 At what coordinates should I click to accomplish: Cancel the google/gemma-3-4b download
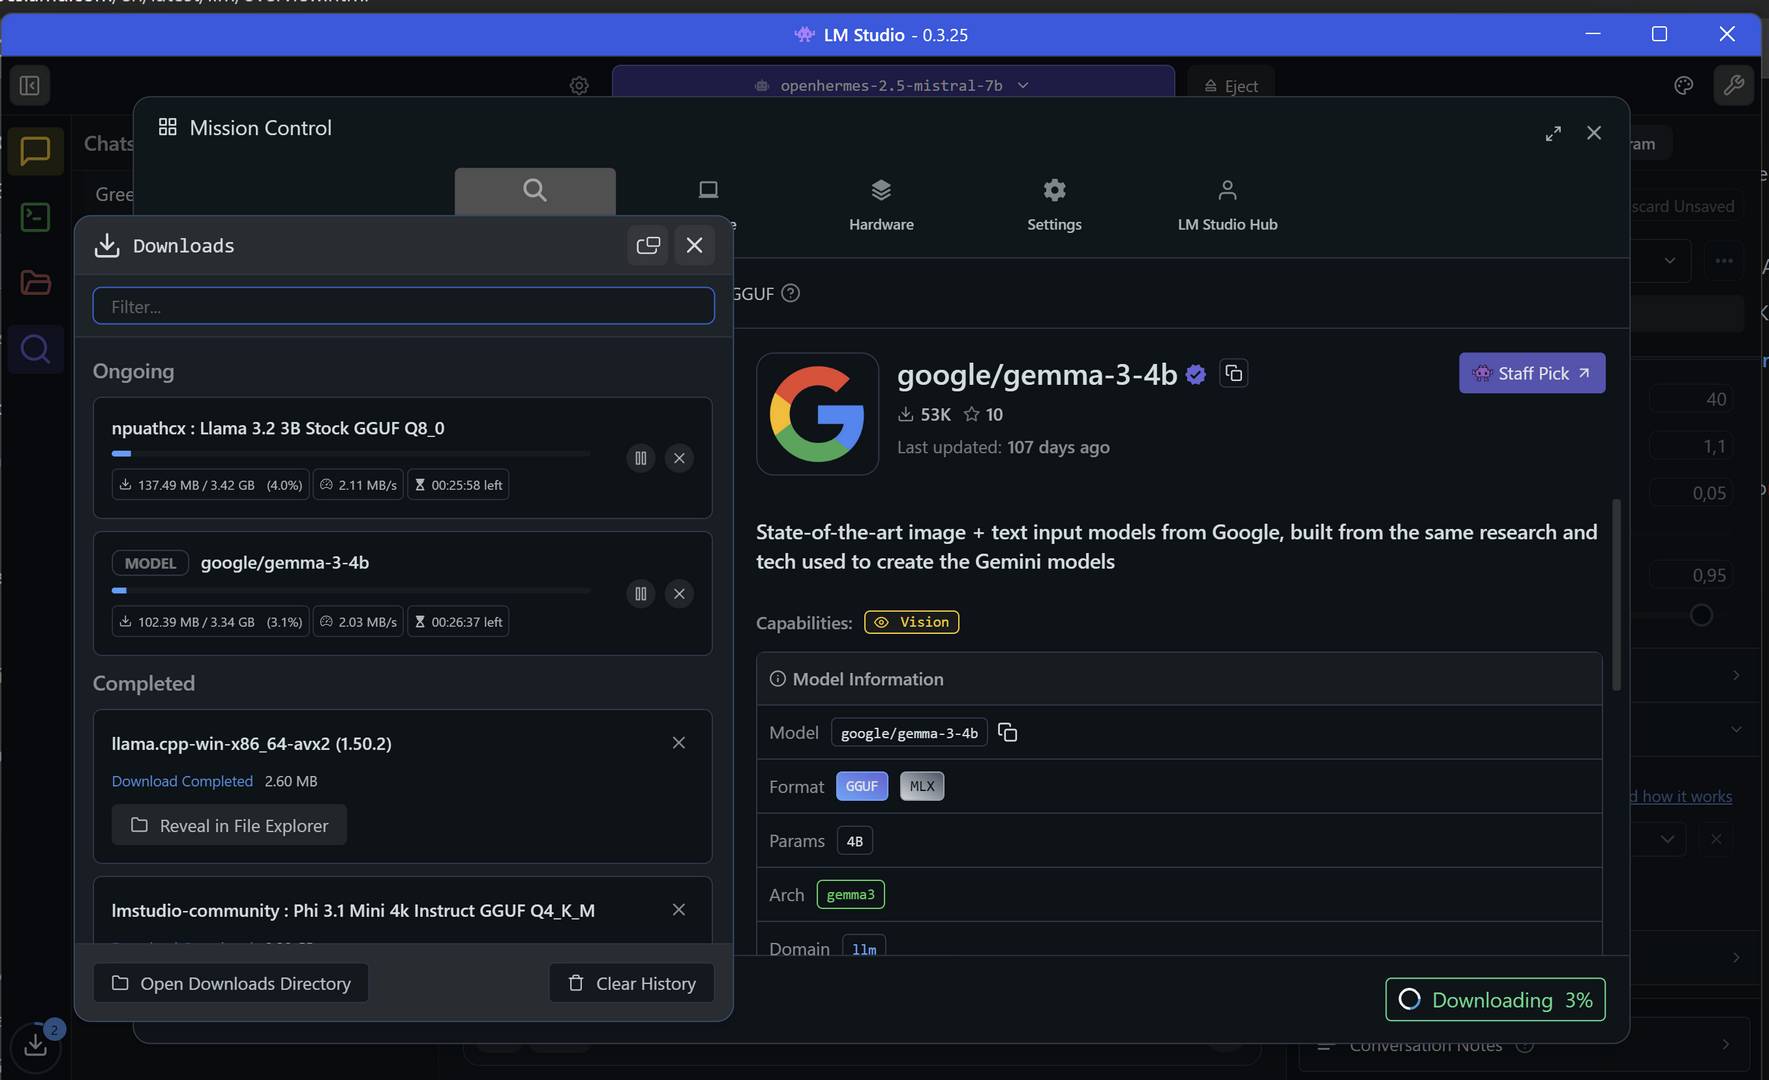679,594
